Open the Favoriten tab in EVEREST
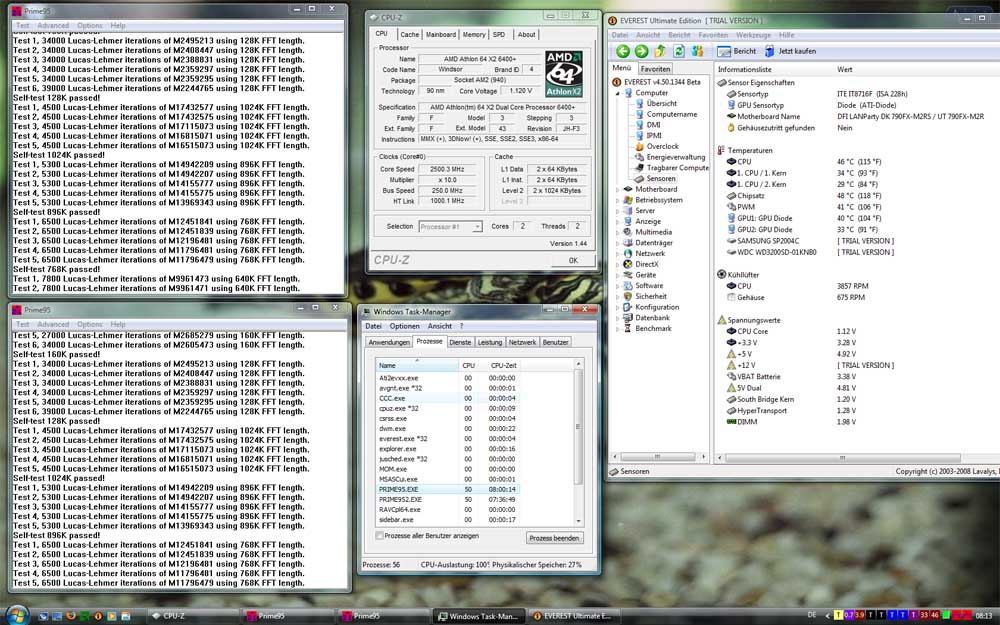 (656, 69)
